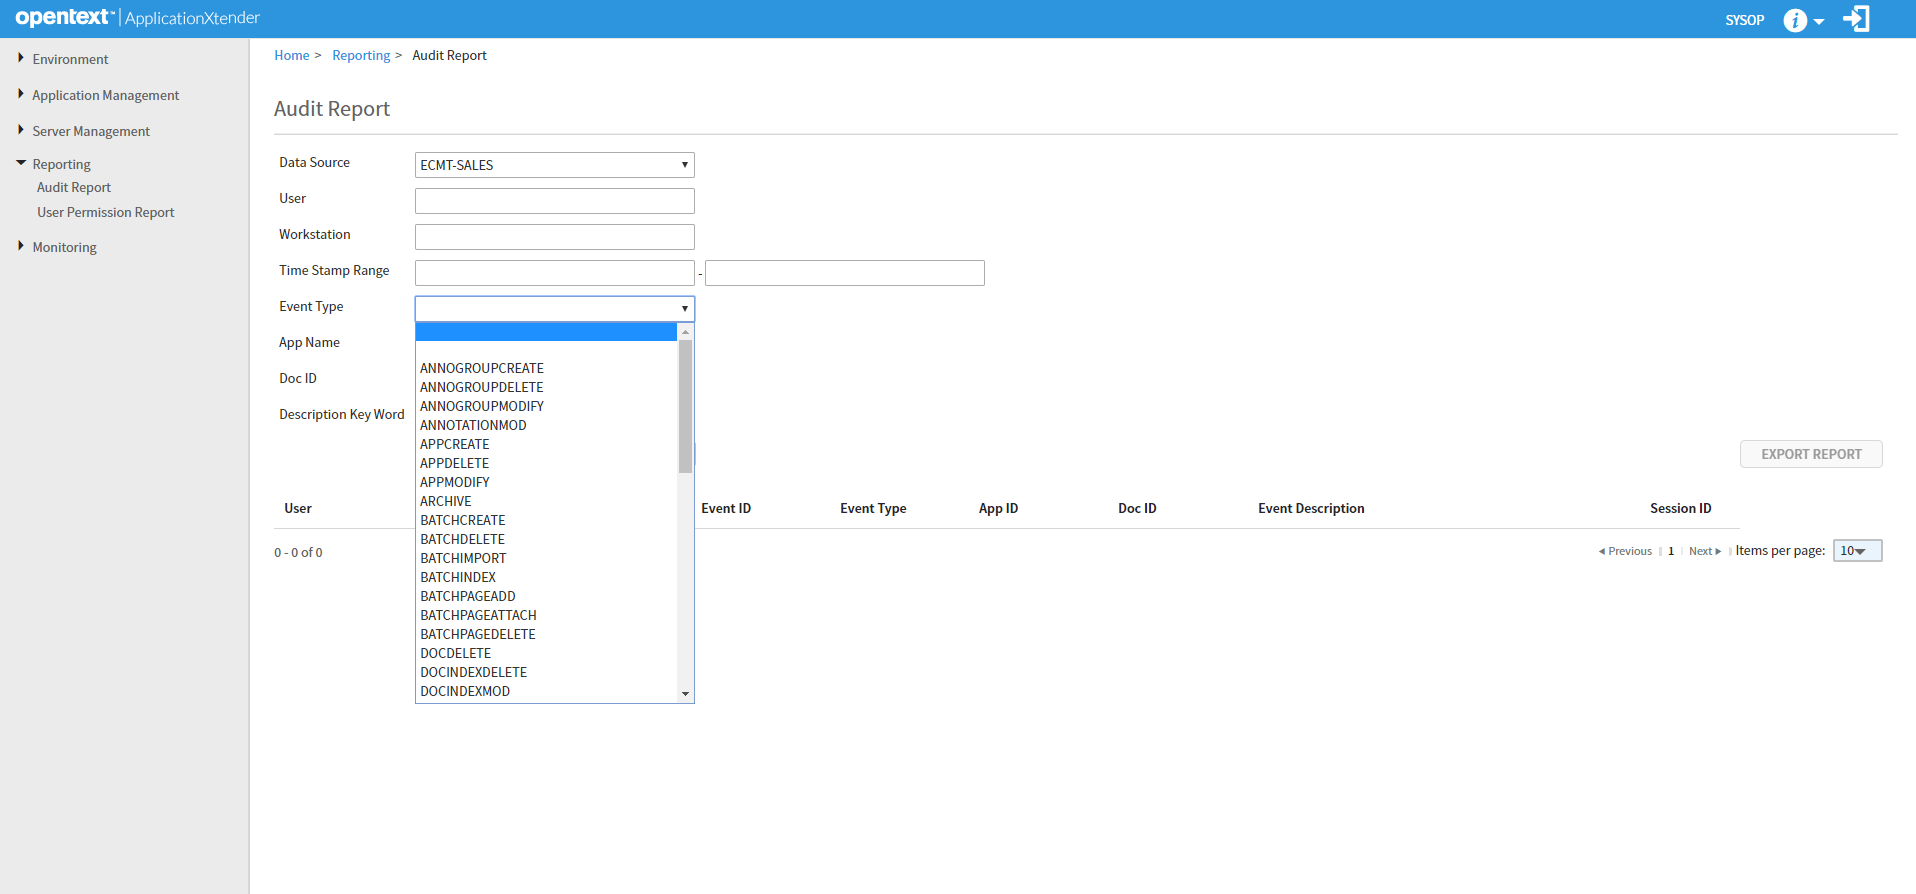Collapse the Reporting tree node
1916x894 pixels.
tap(21, 162)
